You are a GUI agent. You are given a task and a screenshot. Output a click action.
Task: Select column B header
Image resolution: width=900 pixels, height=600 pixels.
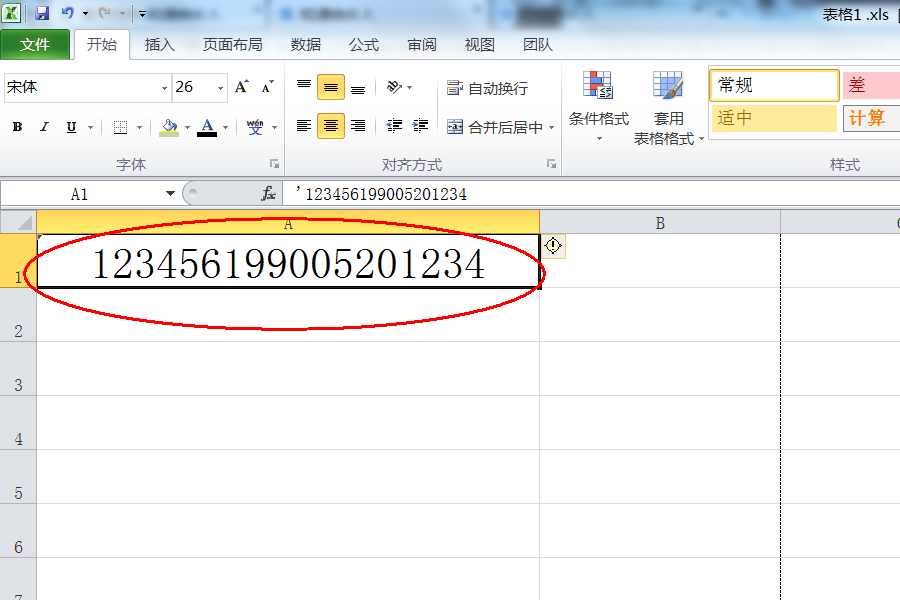[x=660, y=222]
